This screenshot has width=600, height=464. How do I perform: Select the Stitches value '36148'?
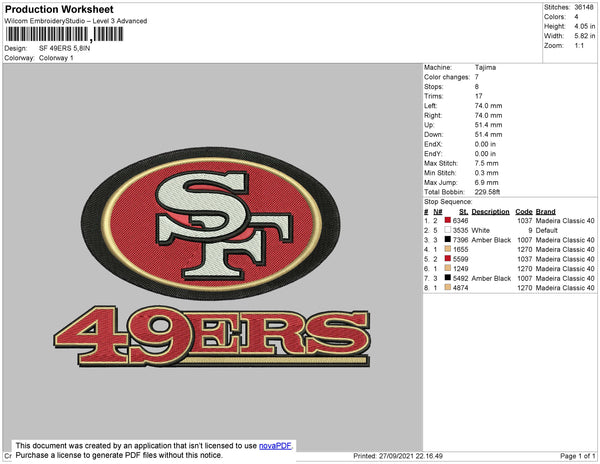click(584, 7)
